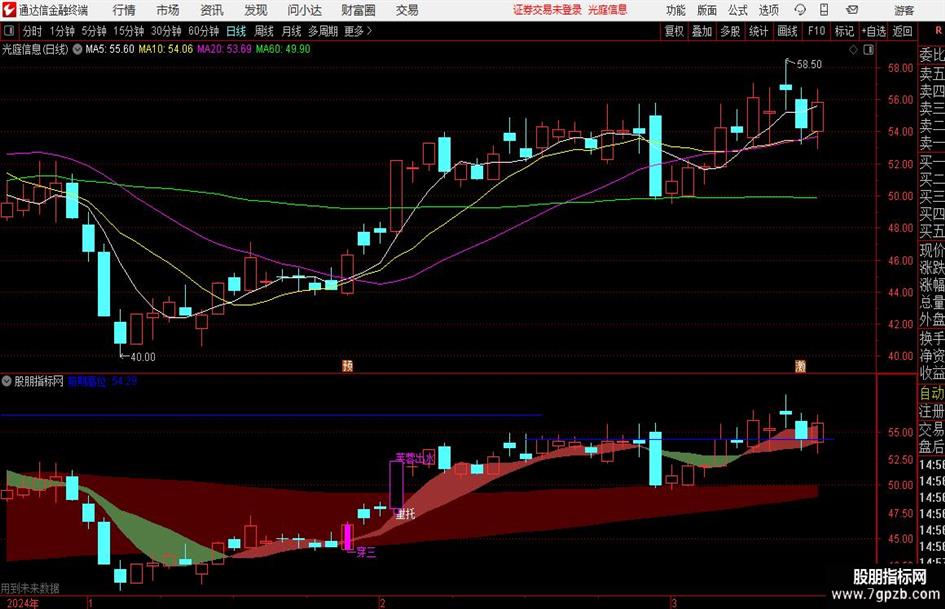Click the 游客 guest account label
Screen dimensions: 945x609
(904, 10)
